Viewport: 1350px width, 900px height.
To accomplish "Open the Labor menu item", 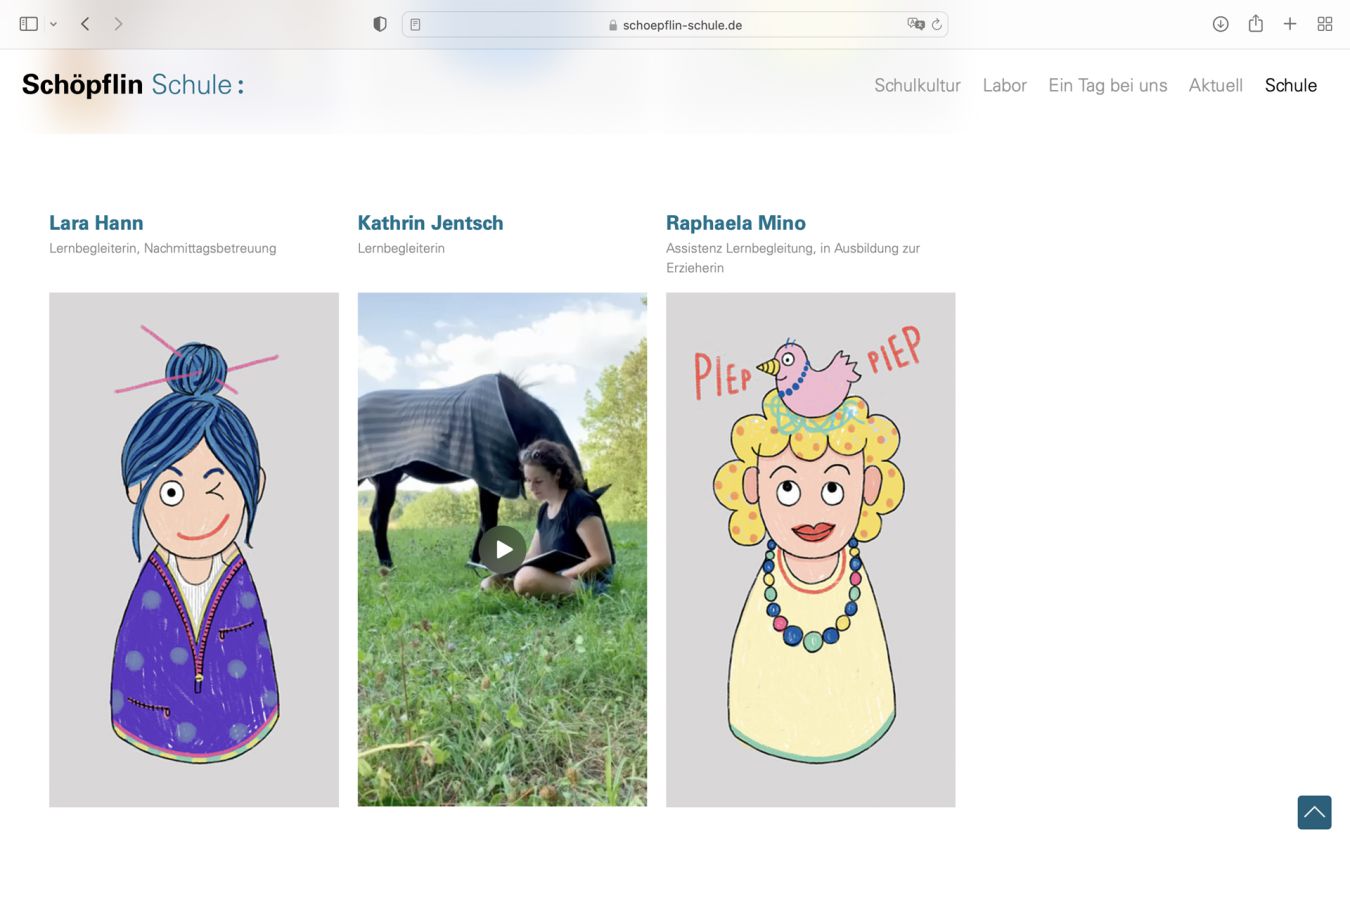I will [x=1004, y=86].
